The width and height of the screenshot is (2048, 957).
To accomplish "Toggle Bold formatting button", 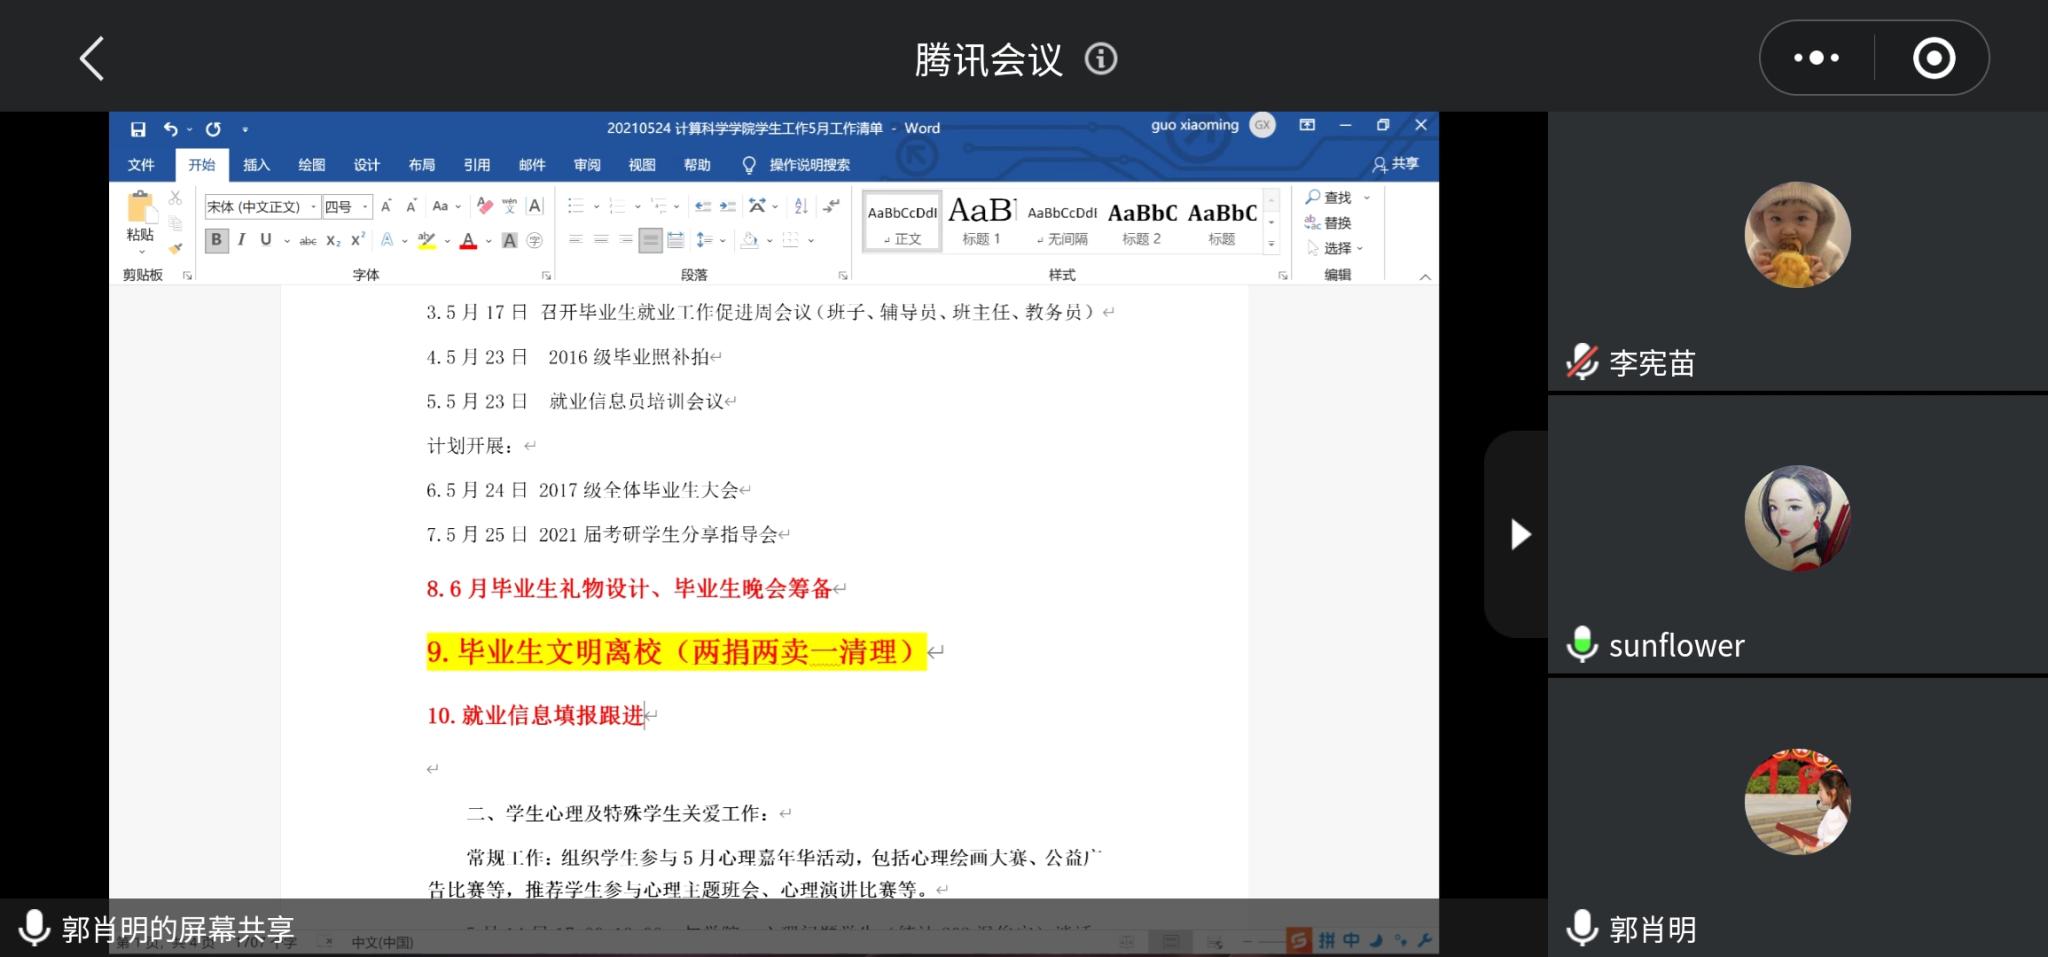I will [x=215, y=240].
